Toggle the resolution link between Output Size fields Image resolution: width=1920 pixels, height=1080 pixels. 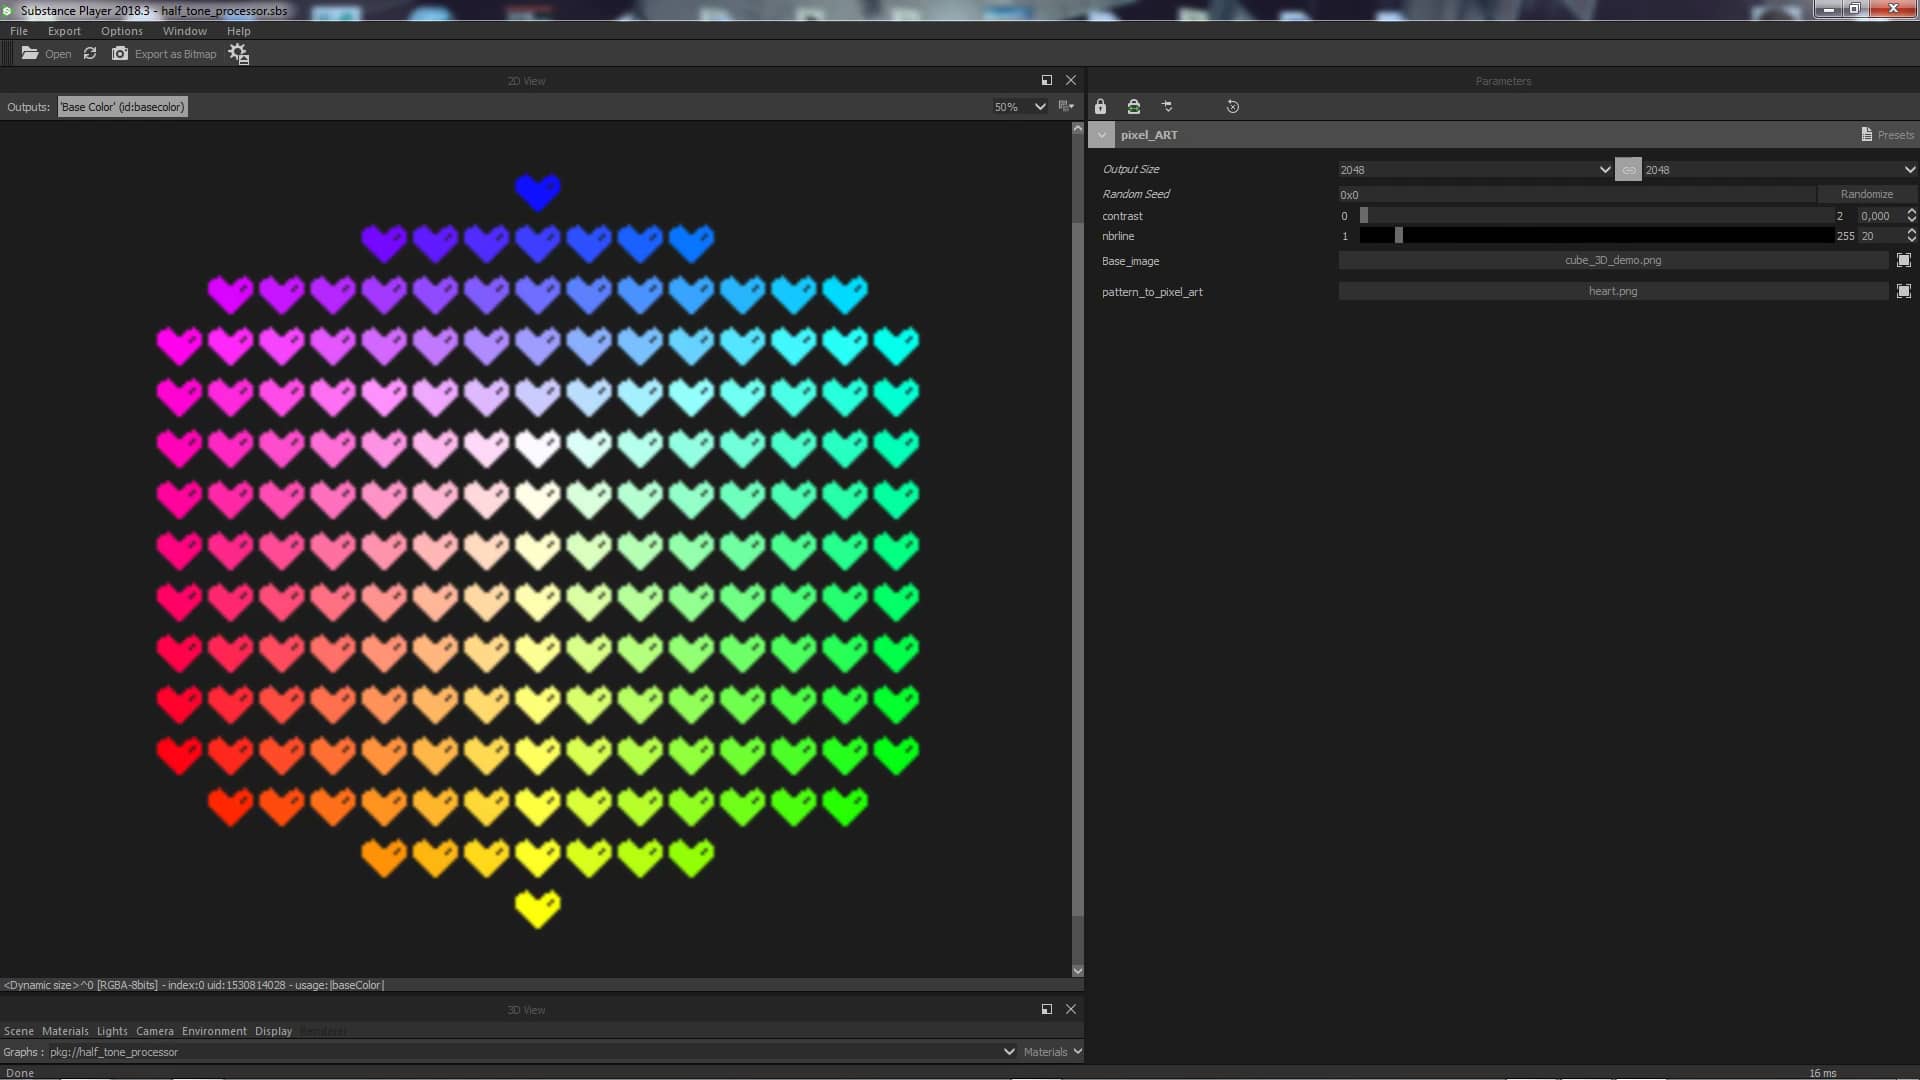[1628, 169]
